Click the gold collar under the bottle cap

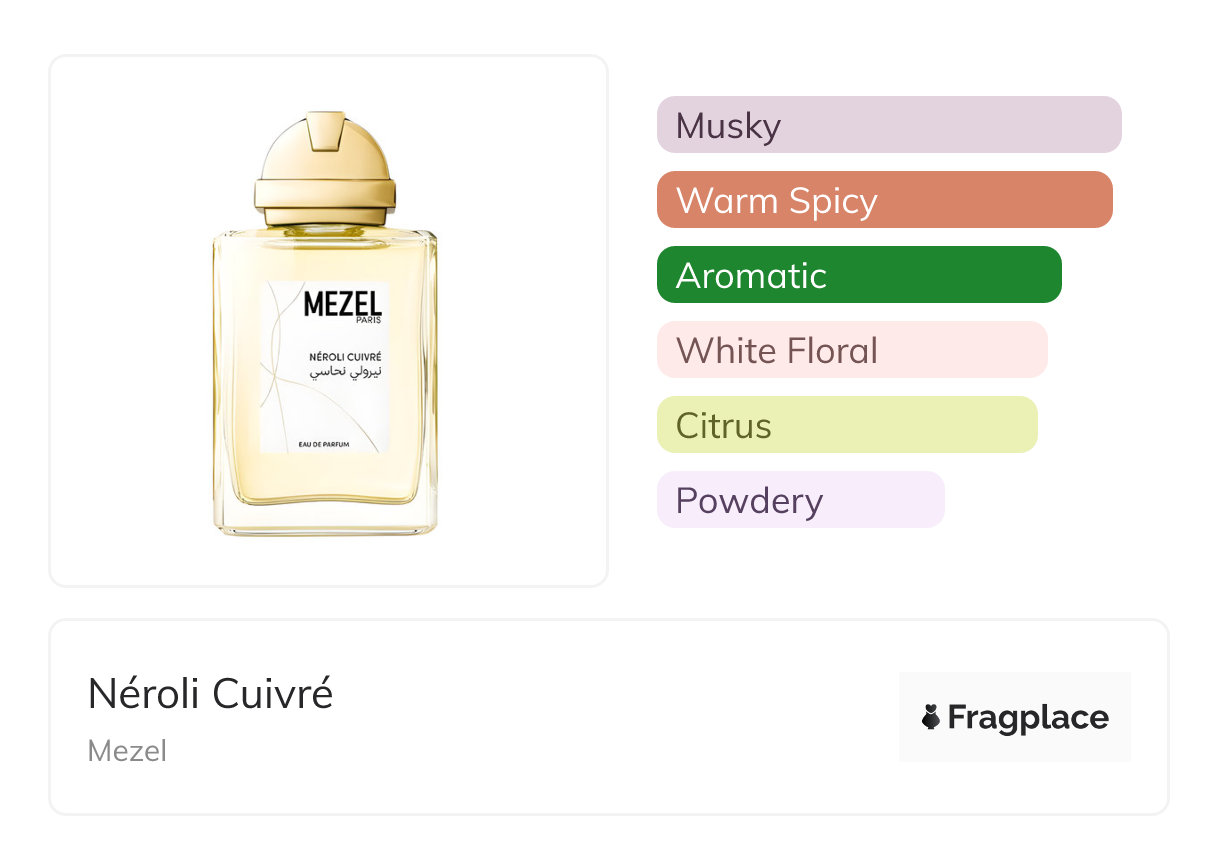point(325,193)
